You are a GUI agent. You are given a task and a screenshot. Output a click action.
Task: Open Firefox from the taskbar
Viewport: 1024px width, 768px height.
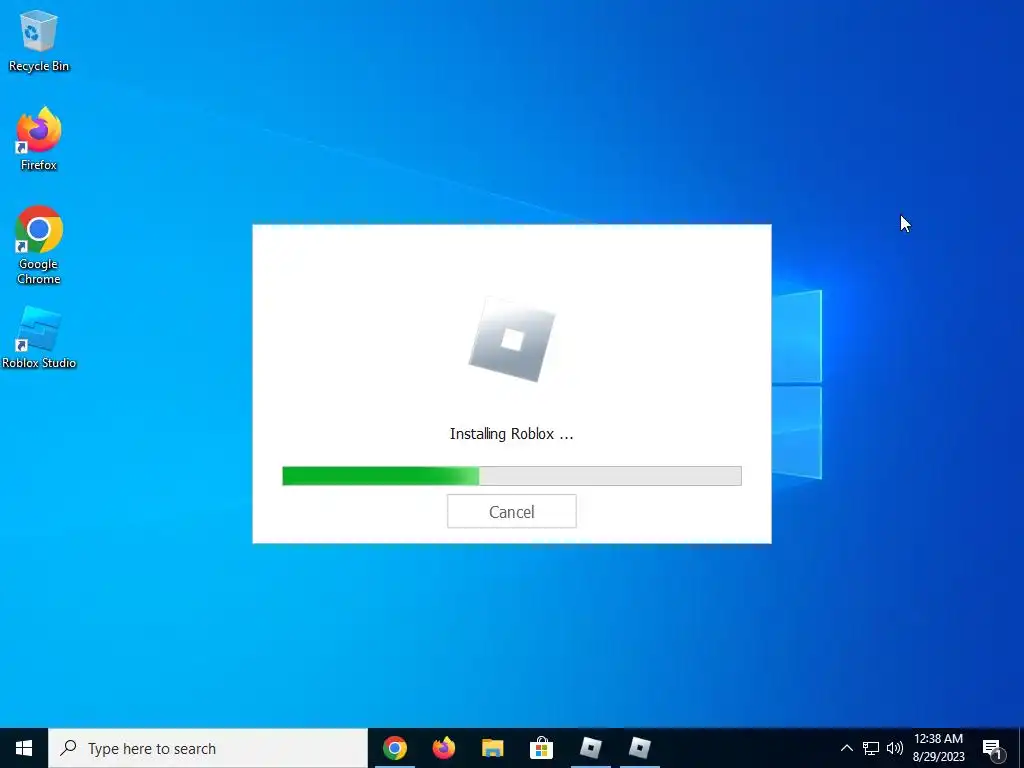pyautogui.click(x=443, y=748)
